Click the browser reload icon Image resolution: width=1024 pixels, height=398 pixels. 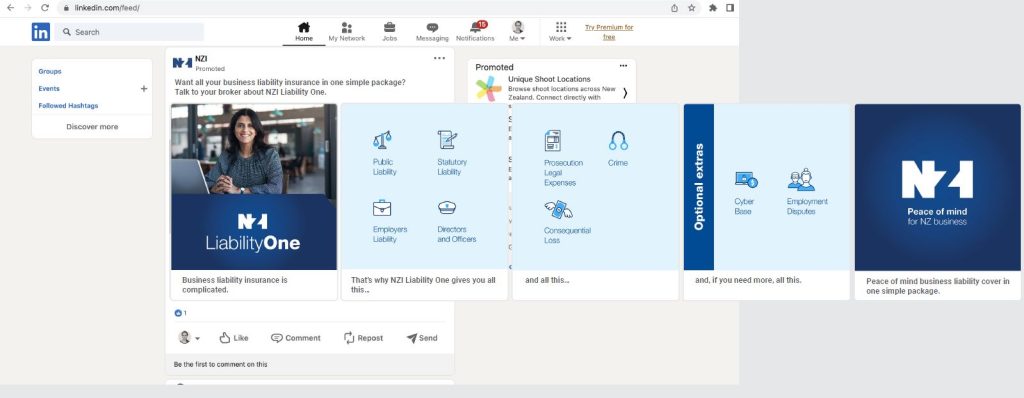pyautogui.click(x=44, y=8)
